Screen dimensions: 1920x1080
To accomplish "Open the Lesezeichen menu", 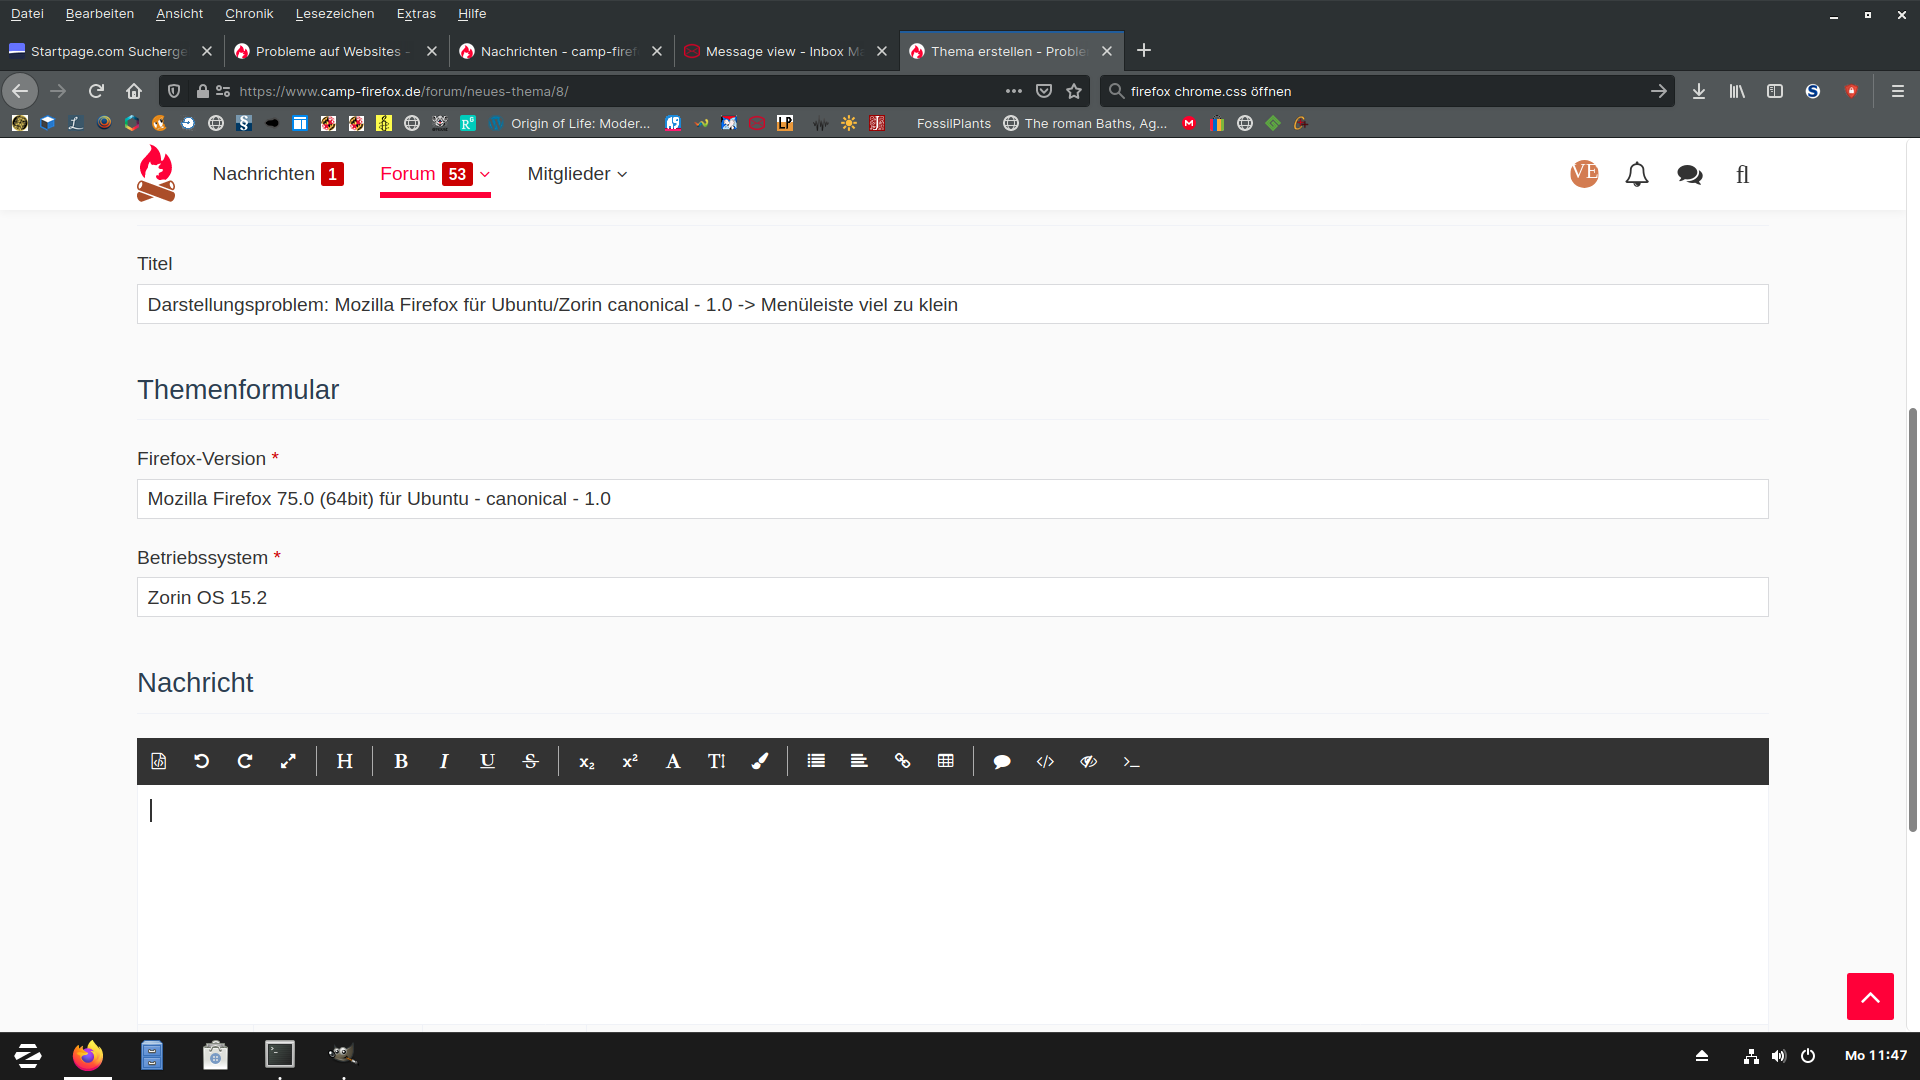I will tap(334, 14).
